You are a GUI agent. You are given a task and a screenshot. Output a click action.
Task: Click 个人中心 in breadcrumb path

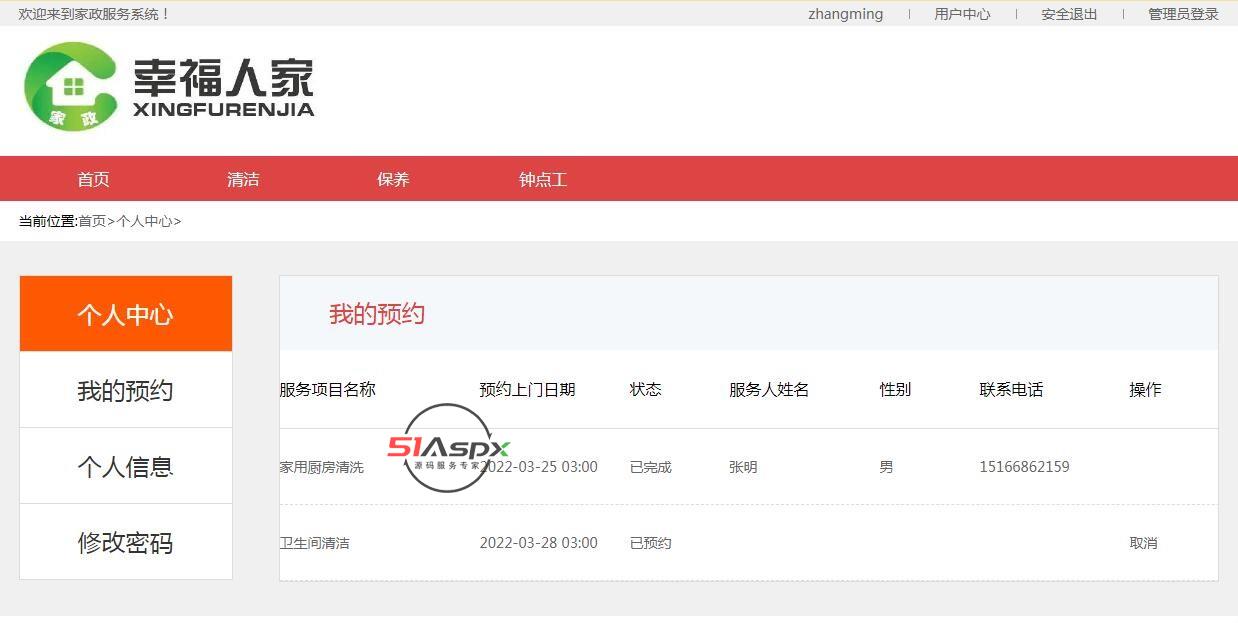pyautogui.click(x=145, y=221)
